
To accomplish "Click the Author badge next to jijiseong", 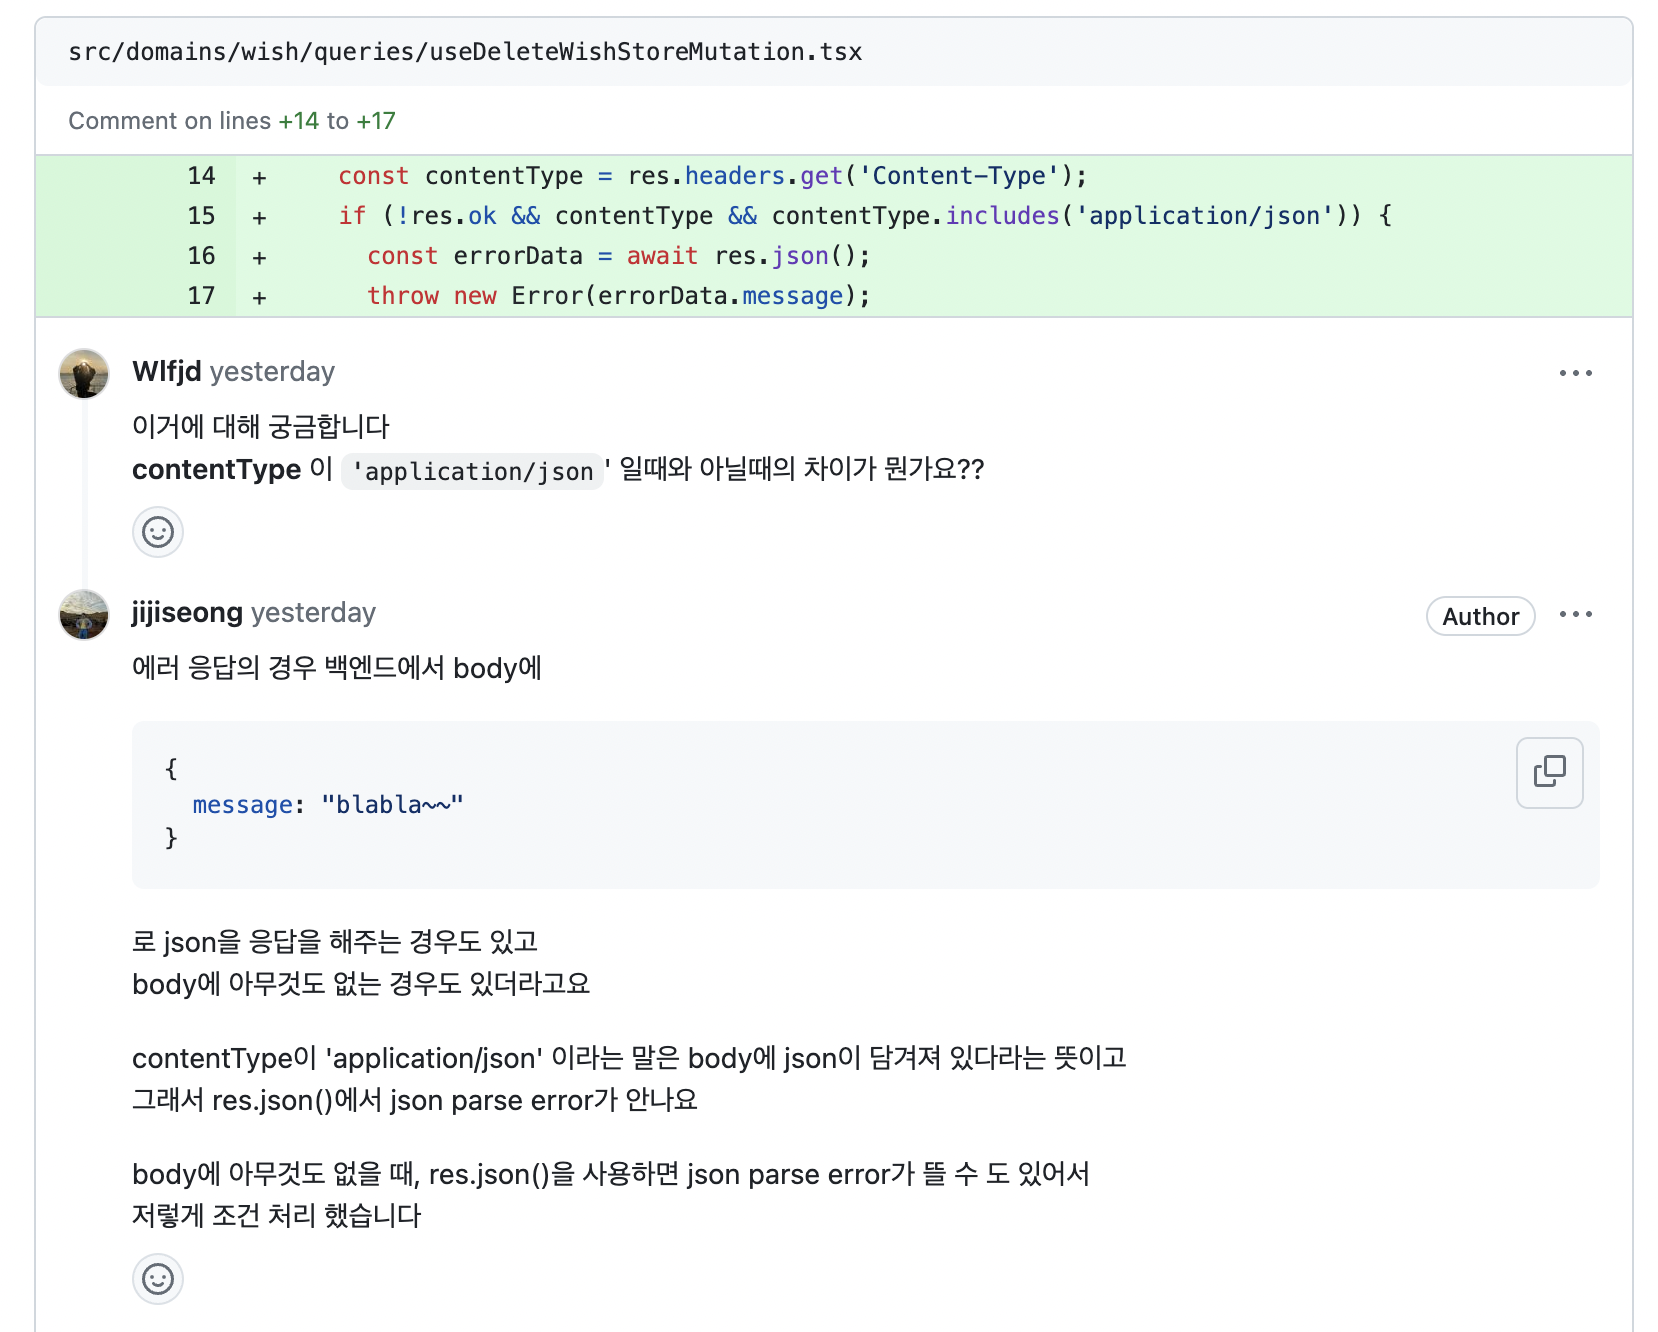I will (1480, 616).
